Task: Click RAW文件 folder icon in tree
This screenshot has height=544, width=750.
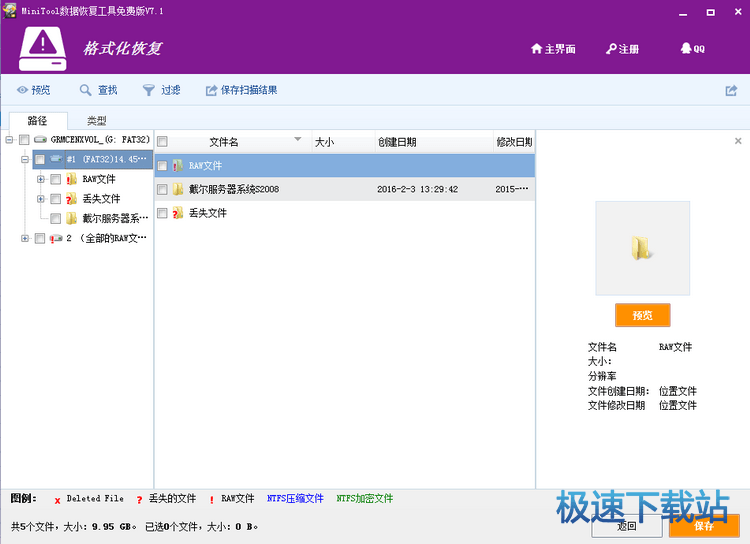Action: coord(71,179)
